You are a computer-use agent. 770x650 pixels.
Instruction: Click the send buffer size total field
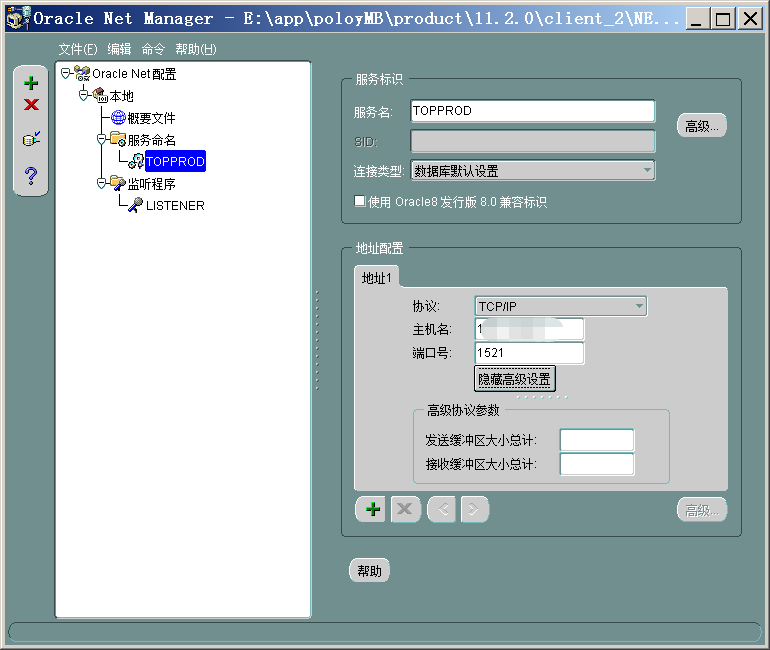[x=597, y=440]
